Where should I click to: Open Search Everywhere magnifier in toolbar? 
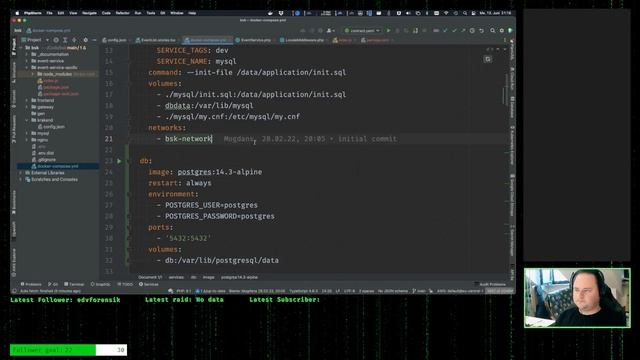point(493,31)
